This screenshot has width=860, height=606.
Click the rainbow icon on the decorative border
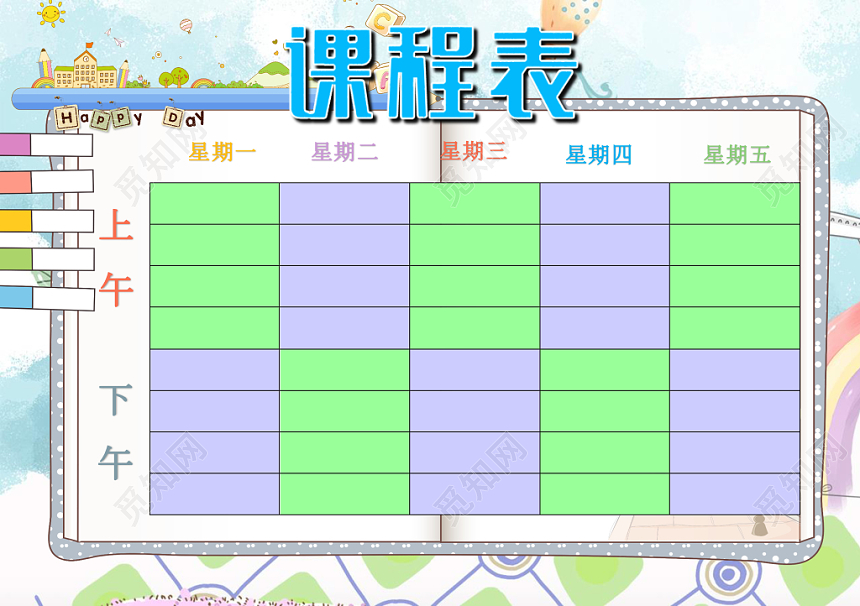tap(200, 83)
